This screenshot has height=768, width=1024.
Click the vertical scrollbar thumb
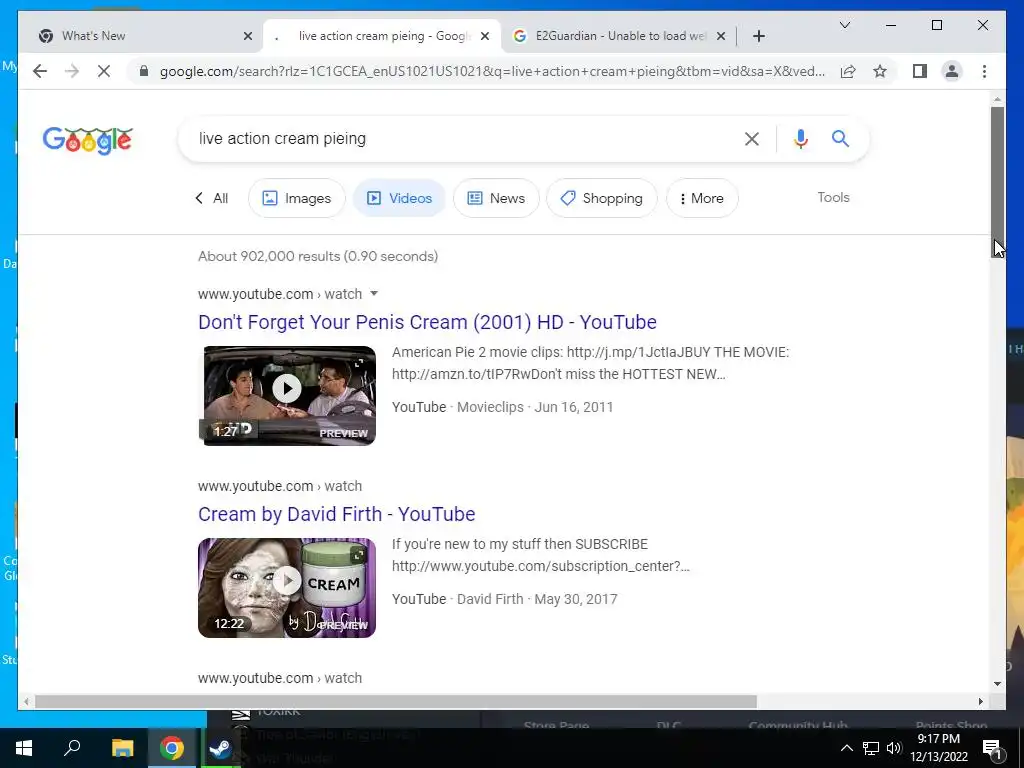pyautogui.click(x=997, y=182)
